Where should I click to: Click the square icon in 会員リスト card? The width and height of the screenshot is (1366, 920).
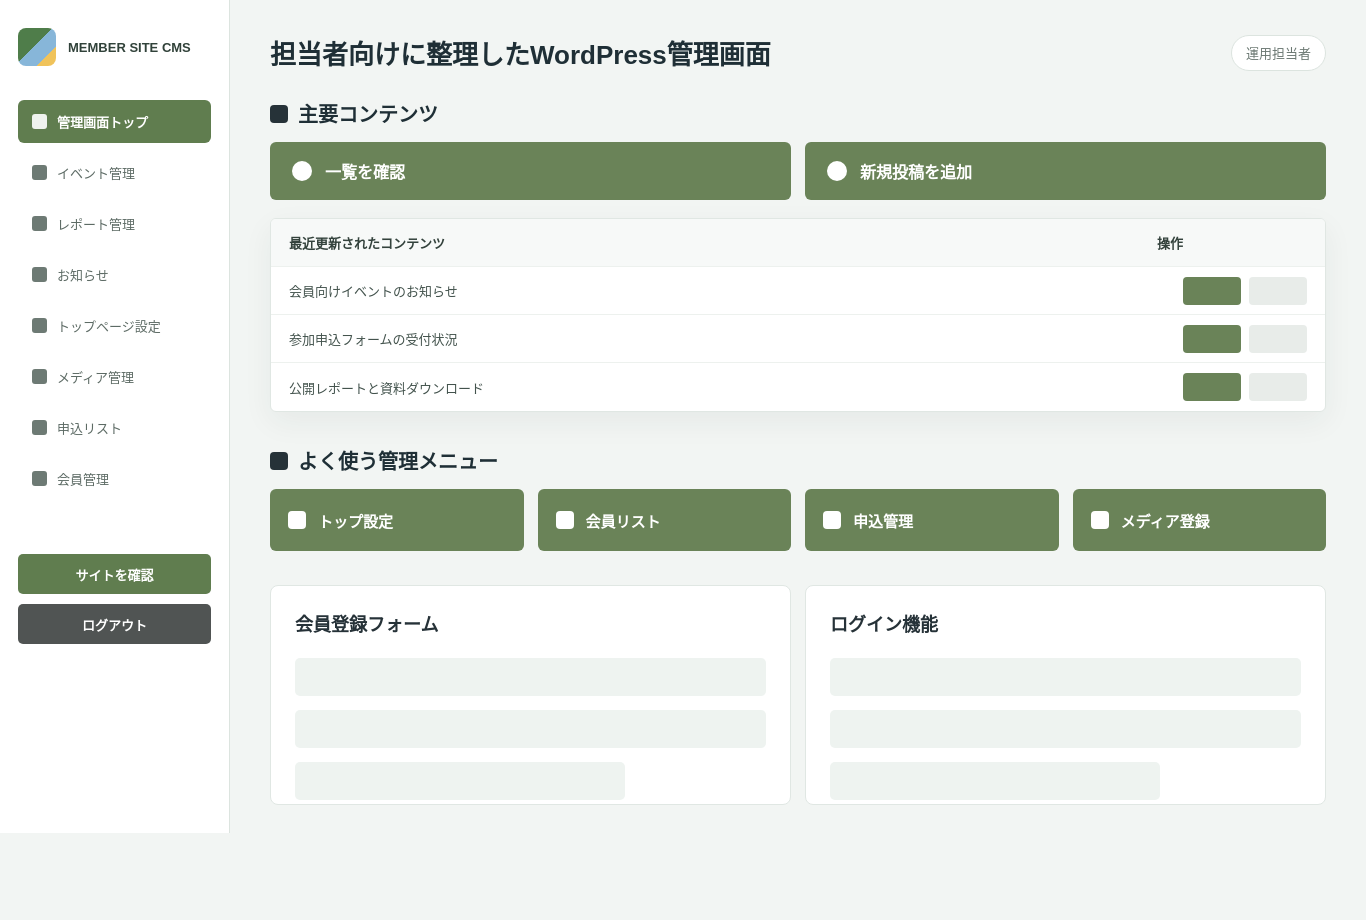point(565,520)
